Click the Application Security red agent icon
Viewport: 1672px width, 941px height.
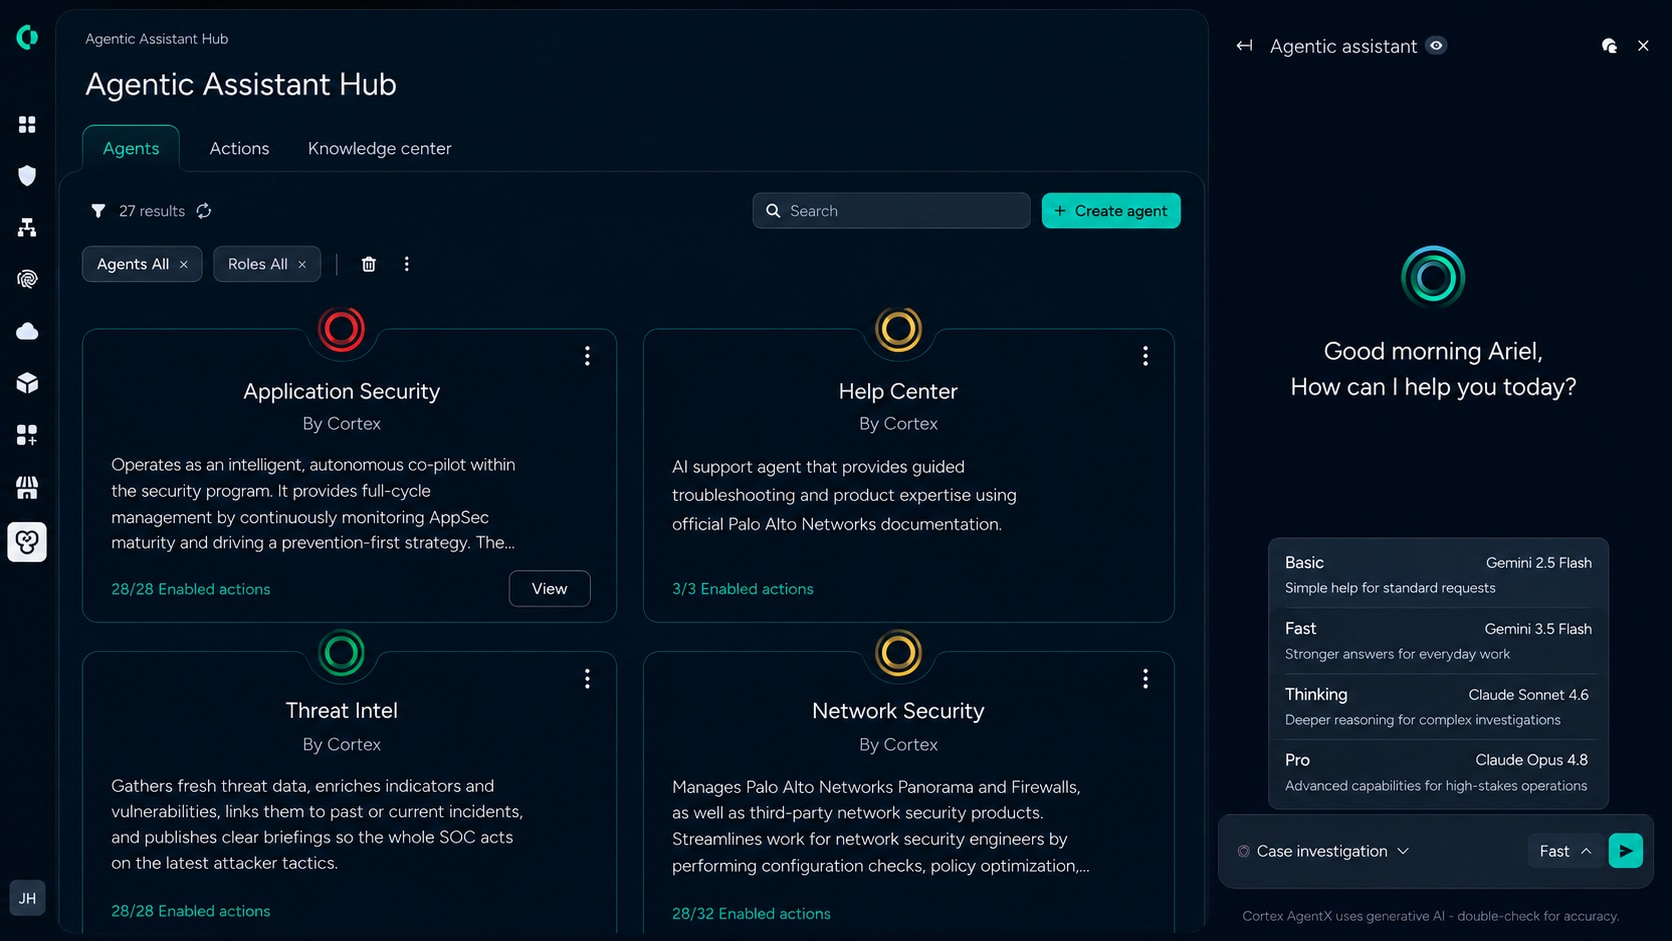pos(341,329)
